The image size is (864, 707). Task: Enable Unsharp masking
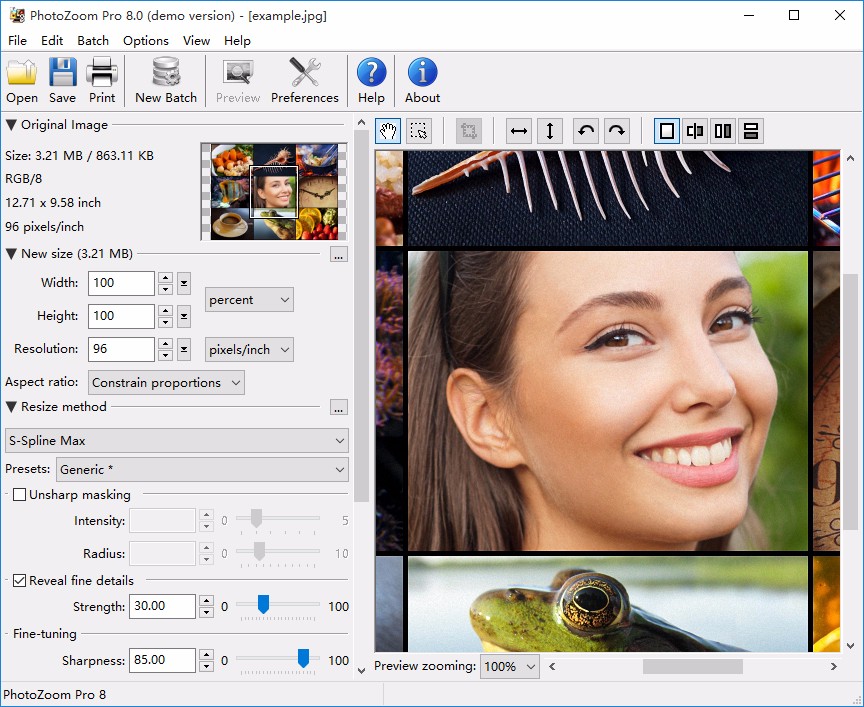[17, 494]
